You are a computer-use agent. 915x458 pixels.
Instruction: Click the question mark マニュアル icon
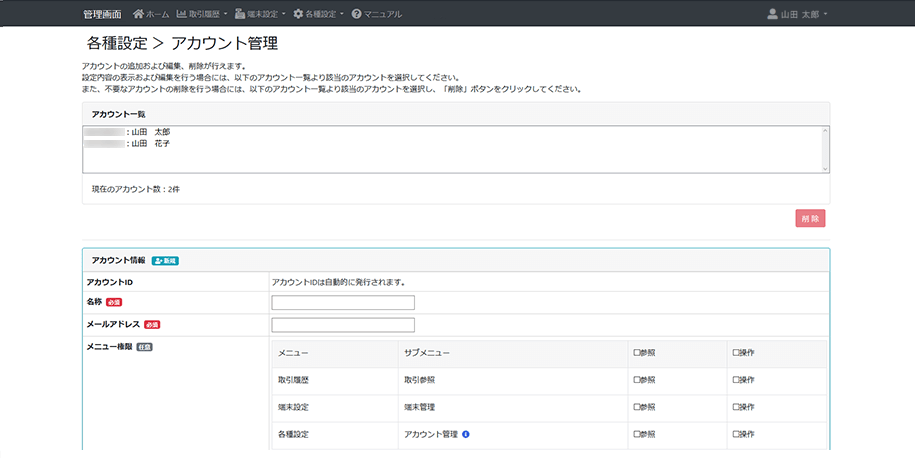click(x=357, y=13)
